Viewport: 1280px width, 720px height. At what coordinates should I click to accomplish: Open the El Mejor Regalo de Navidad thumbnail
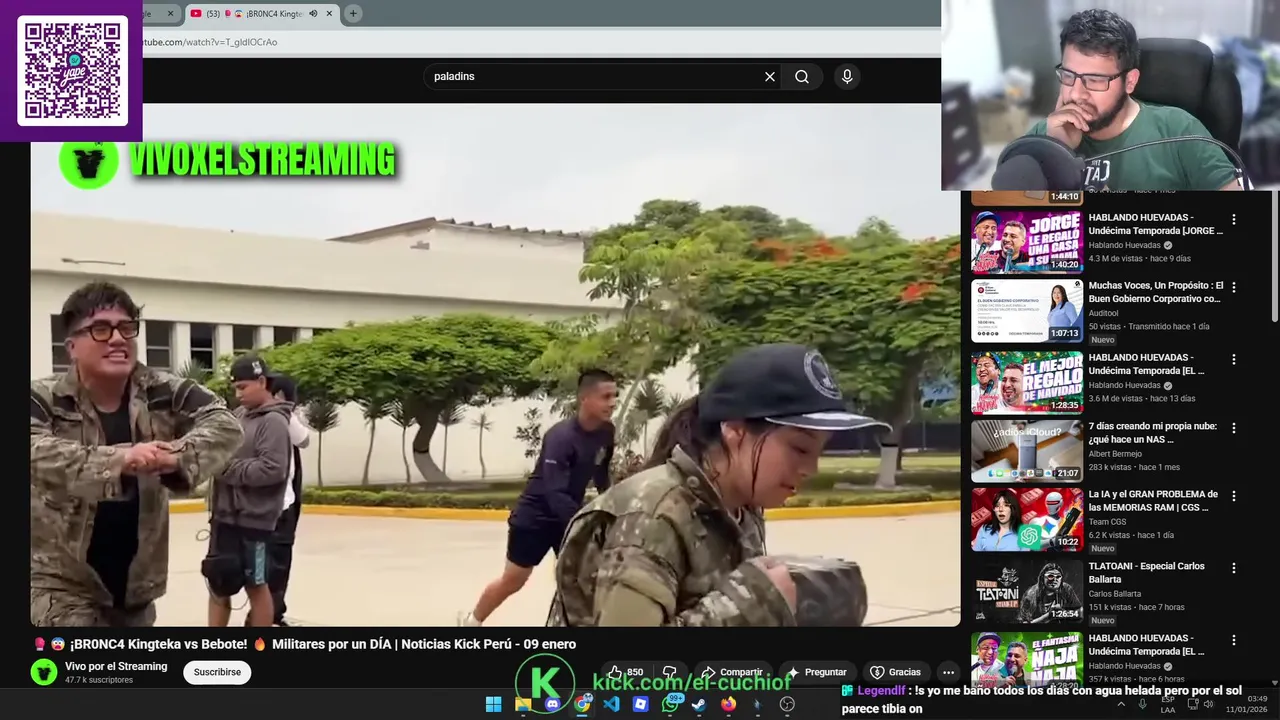coord(1027,381)
